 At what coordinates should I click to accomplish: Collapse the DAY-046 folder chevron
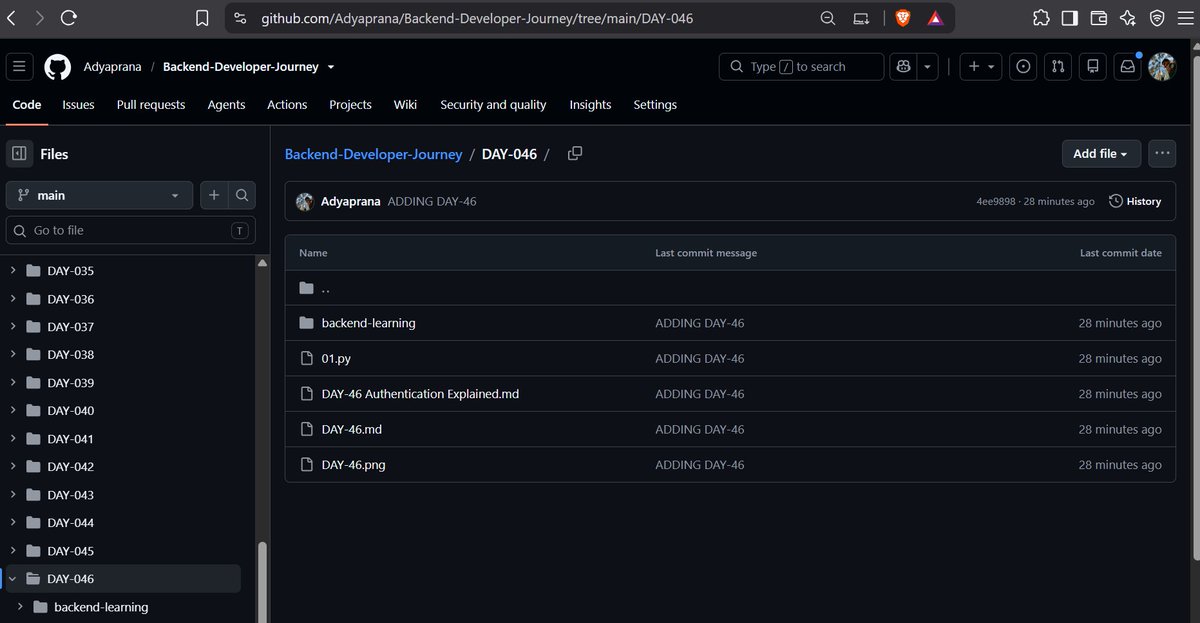(13, 579)
